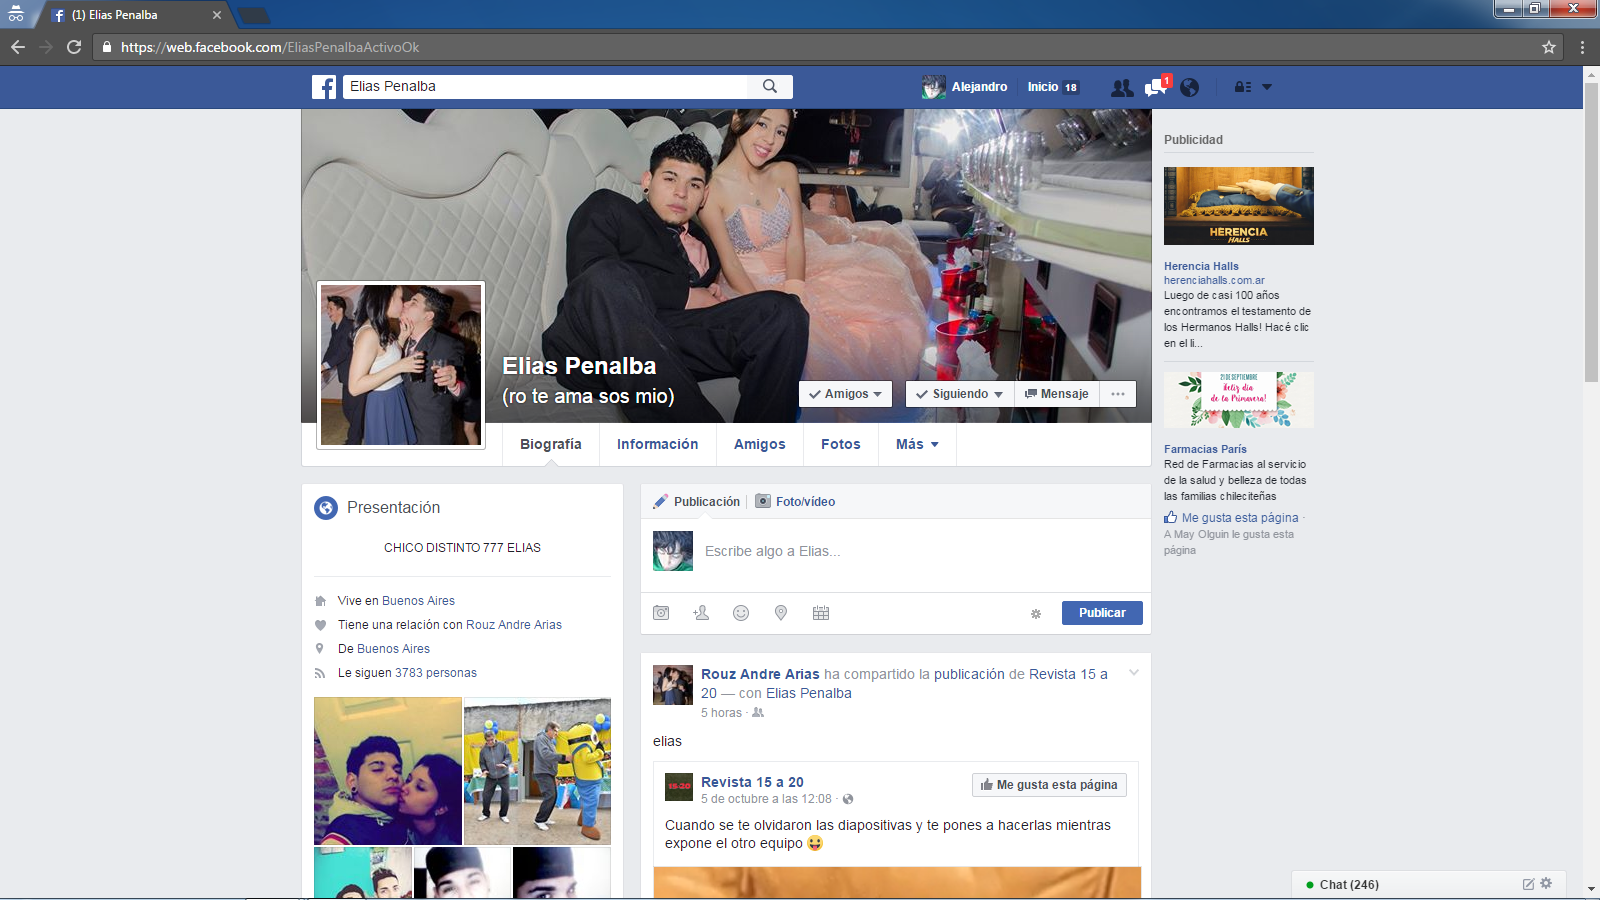The image size is (1600, 900).
Task: Expand the Más tab dropdown
Action: point(917,445)
